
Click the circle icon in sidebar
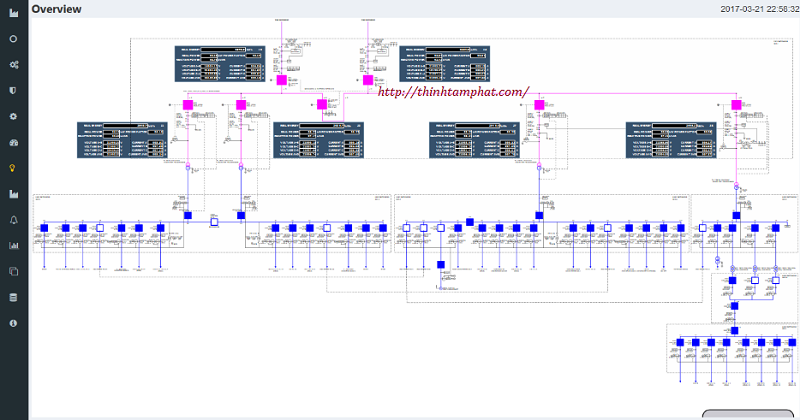14,38
